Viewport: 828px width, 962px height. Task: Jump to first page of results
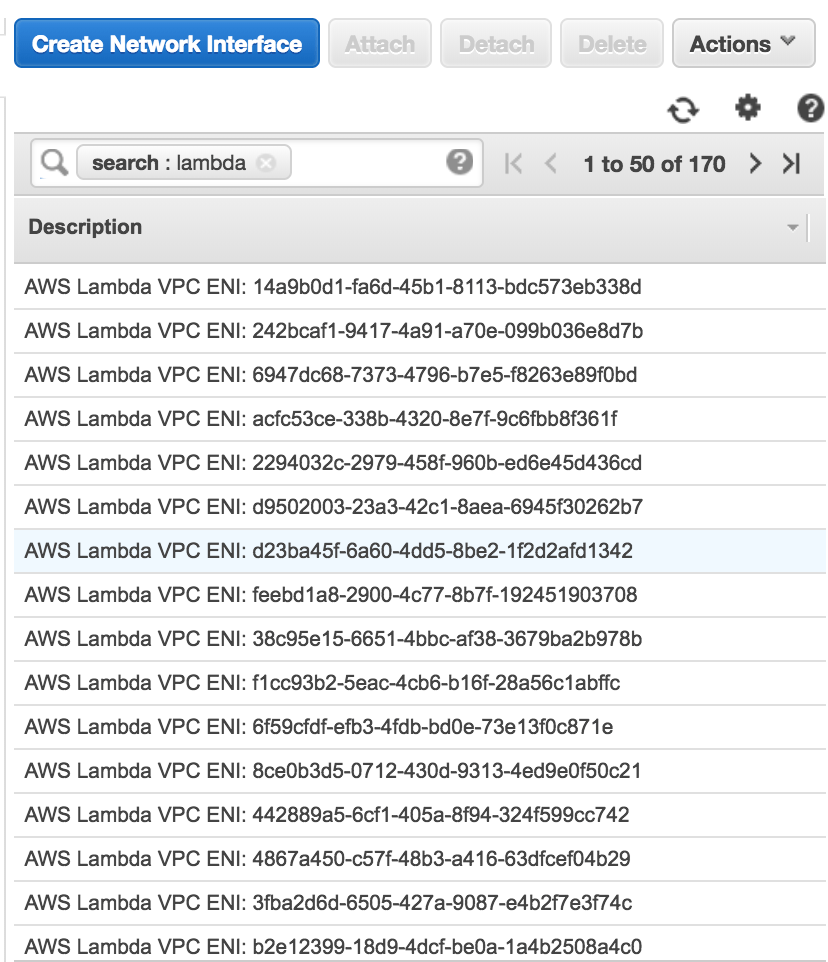point(514,164)
